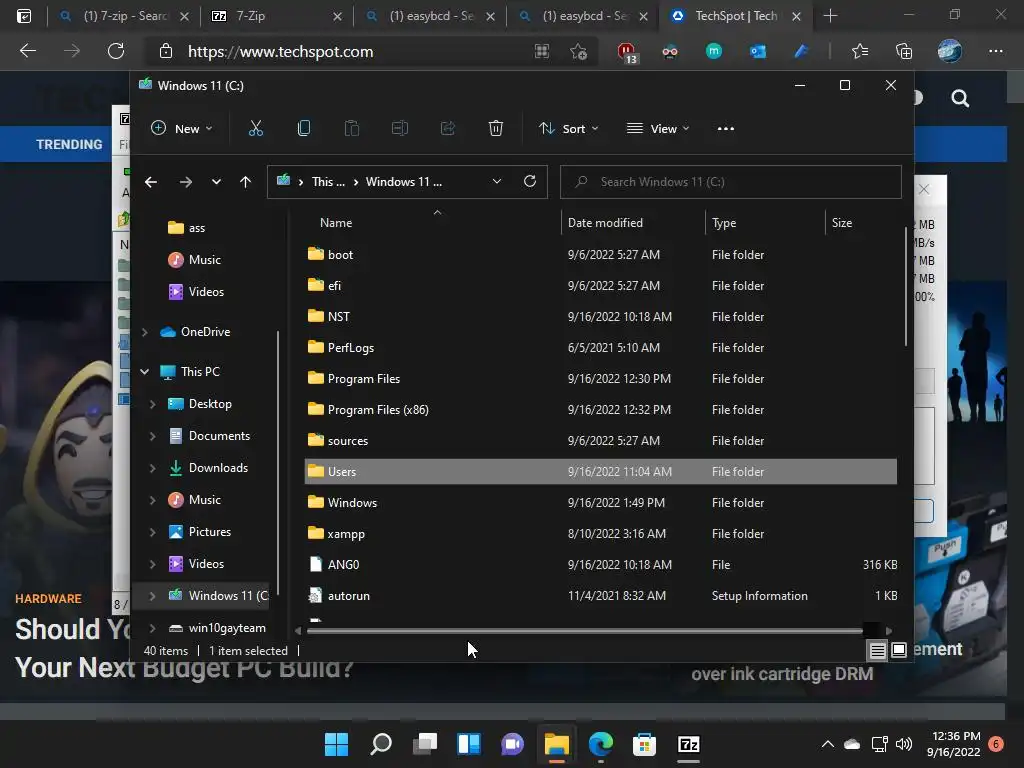The height and width of the screenshot is (768, 1024).
Task: Click the Copy icon in Explorer toolbar
Action: tap(304, 129)
